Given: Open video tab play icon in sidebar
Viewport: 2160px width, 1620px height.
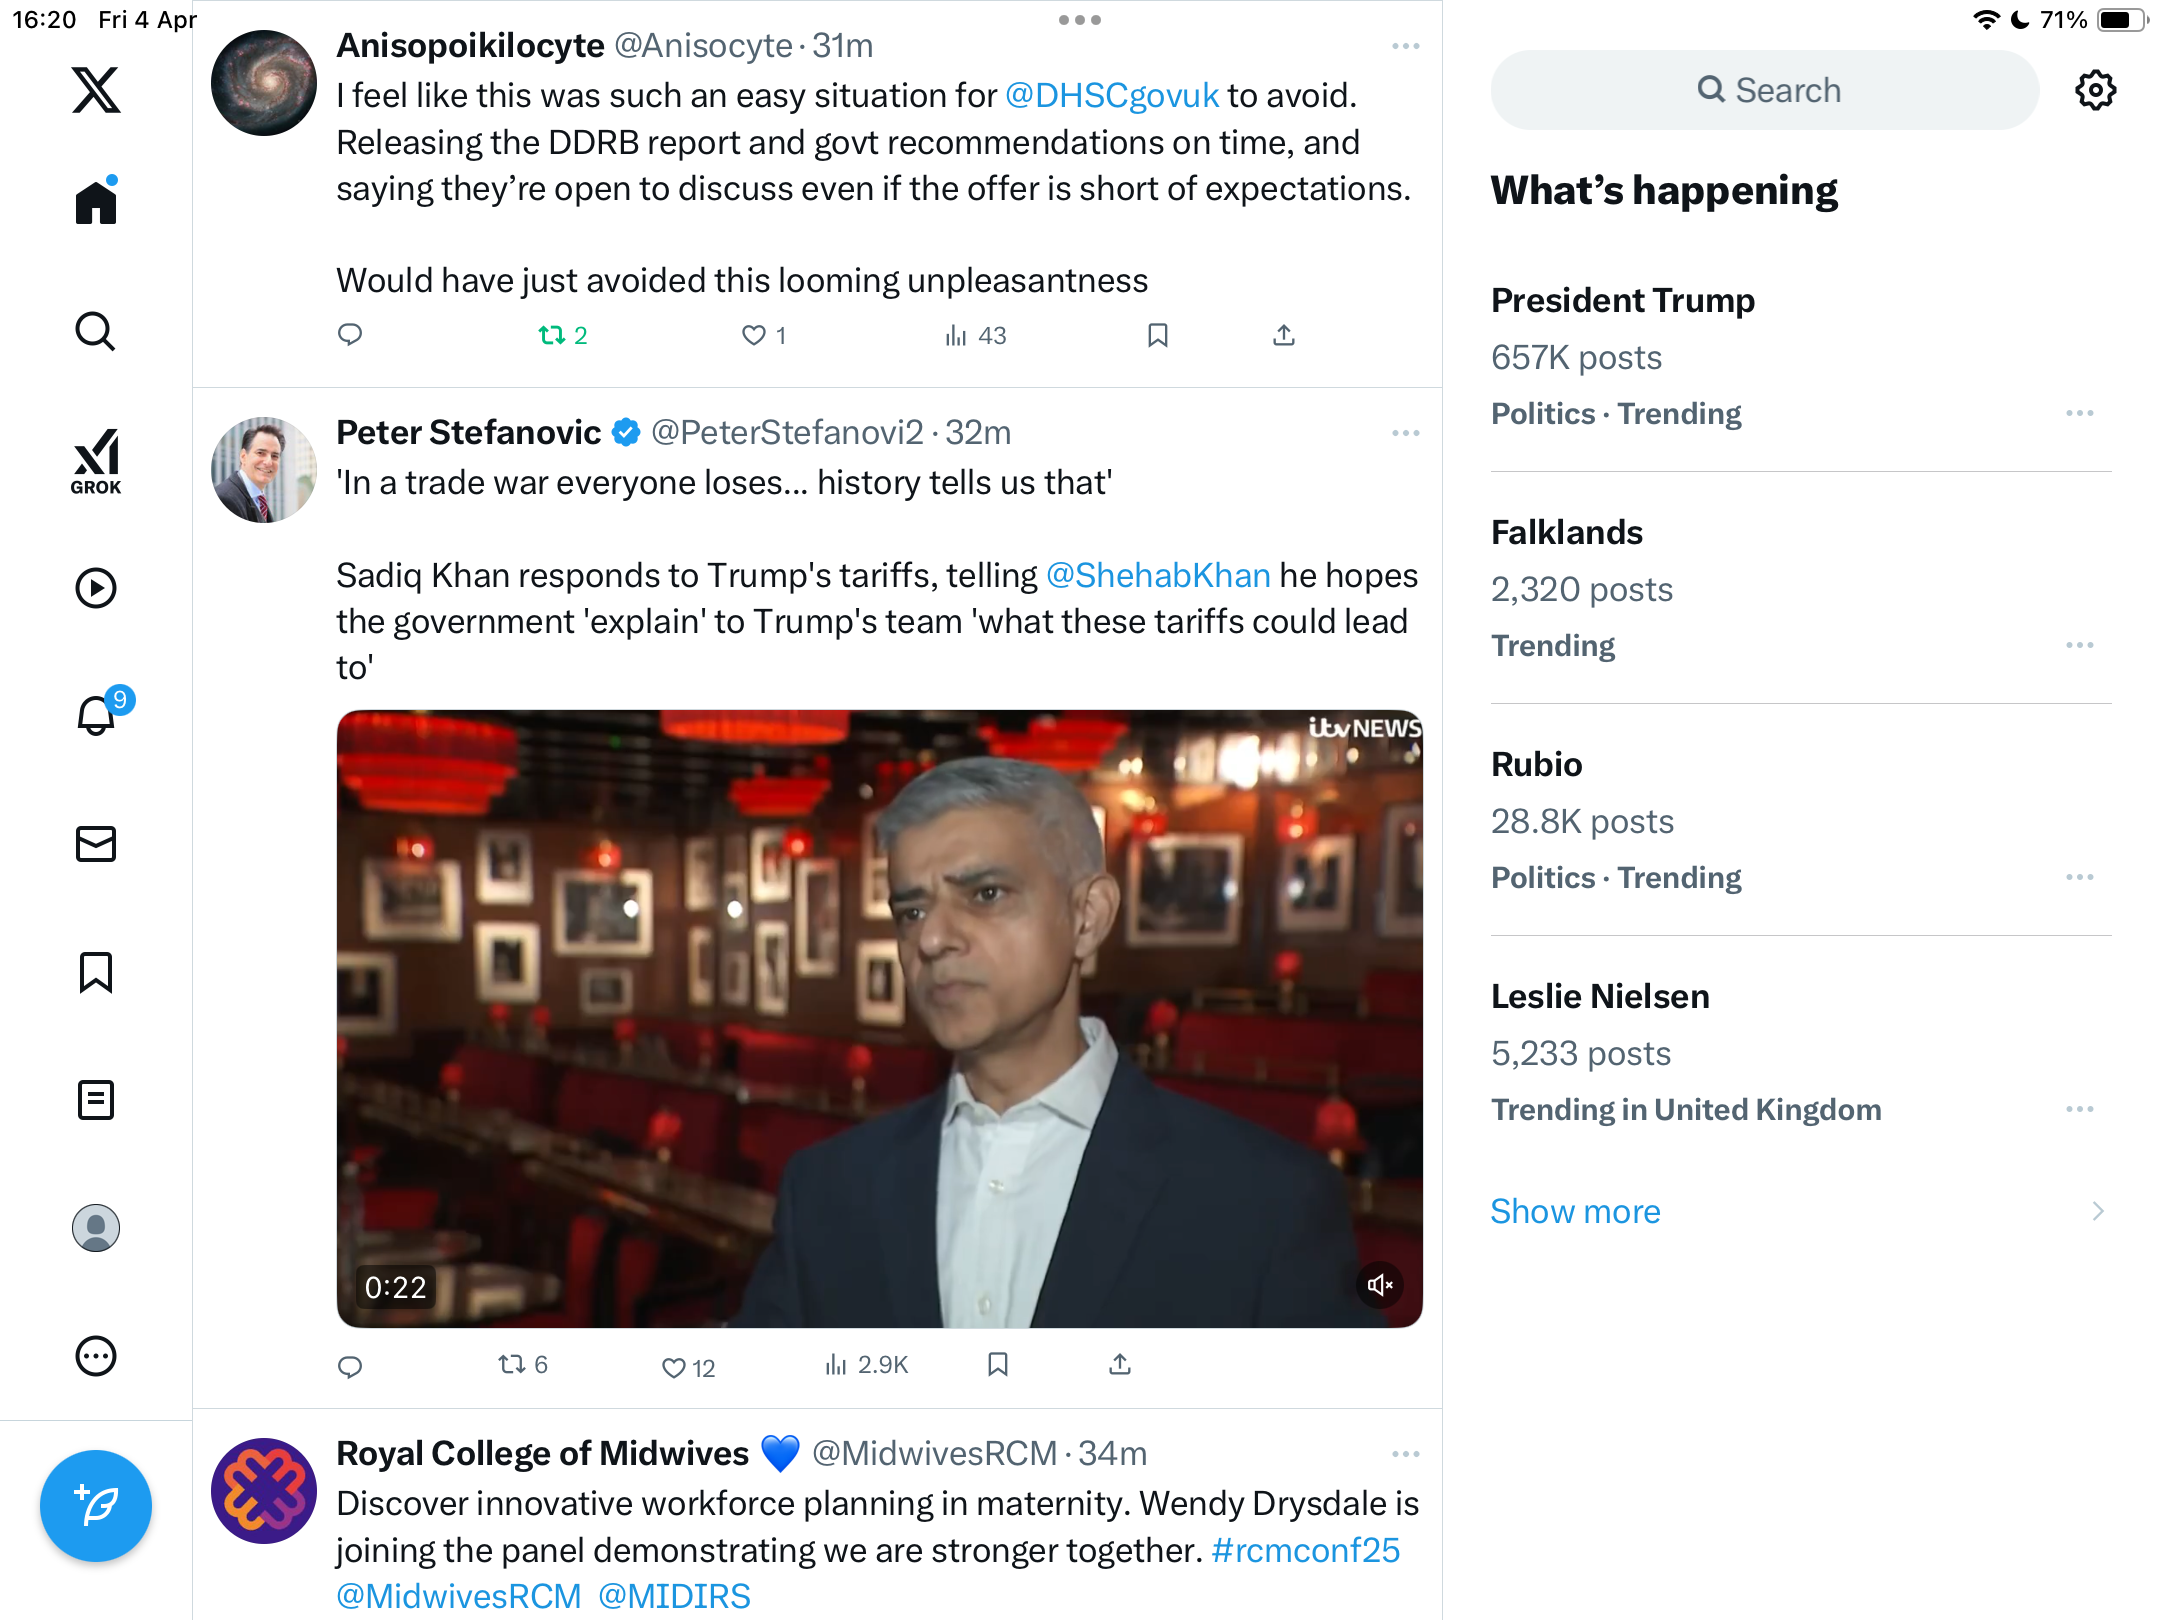Looking at the screenshot, I should pos(96,588).
